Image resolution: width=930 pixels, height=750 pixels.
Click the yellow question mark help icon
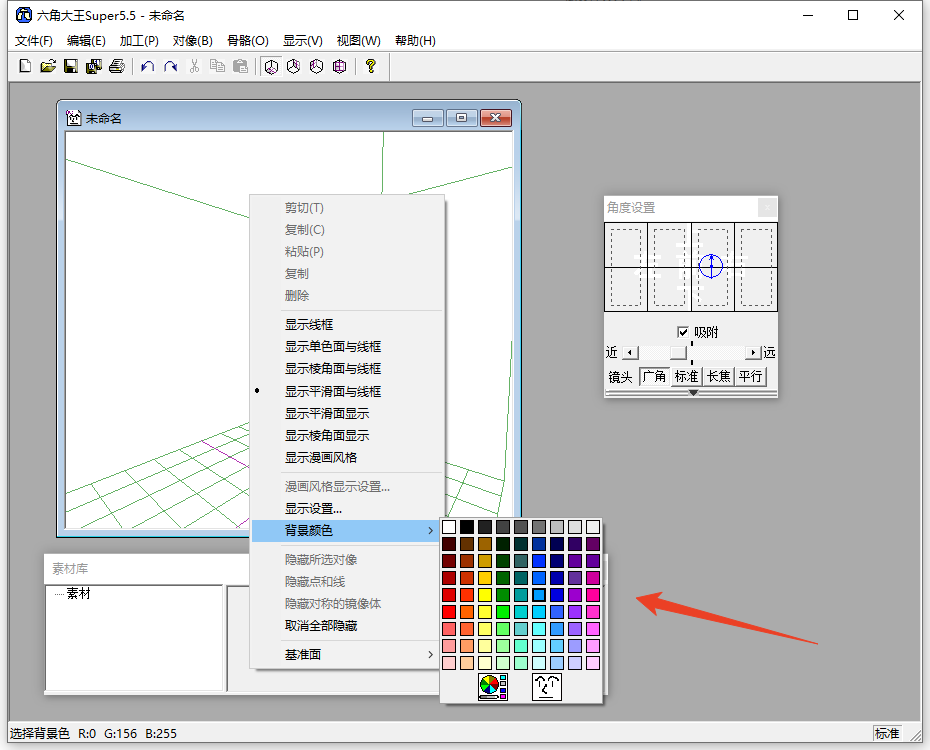click(x=370, y=67)
